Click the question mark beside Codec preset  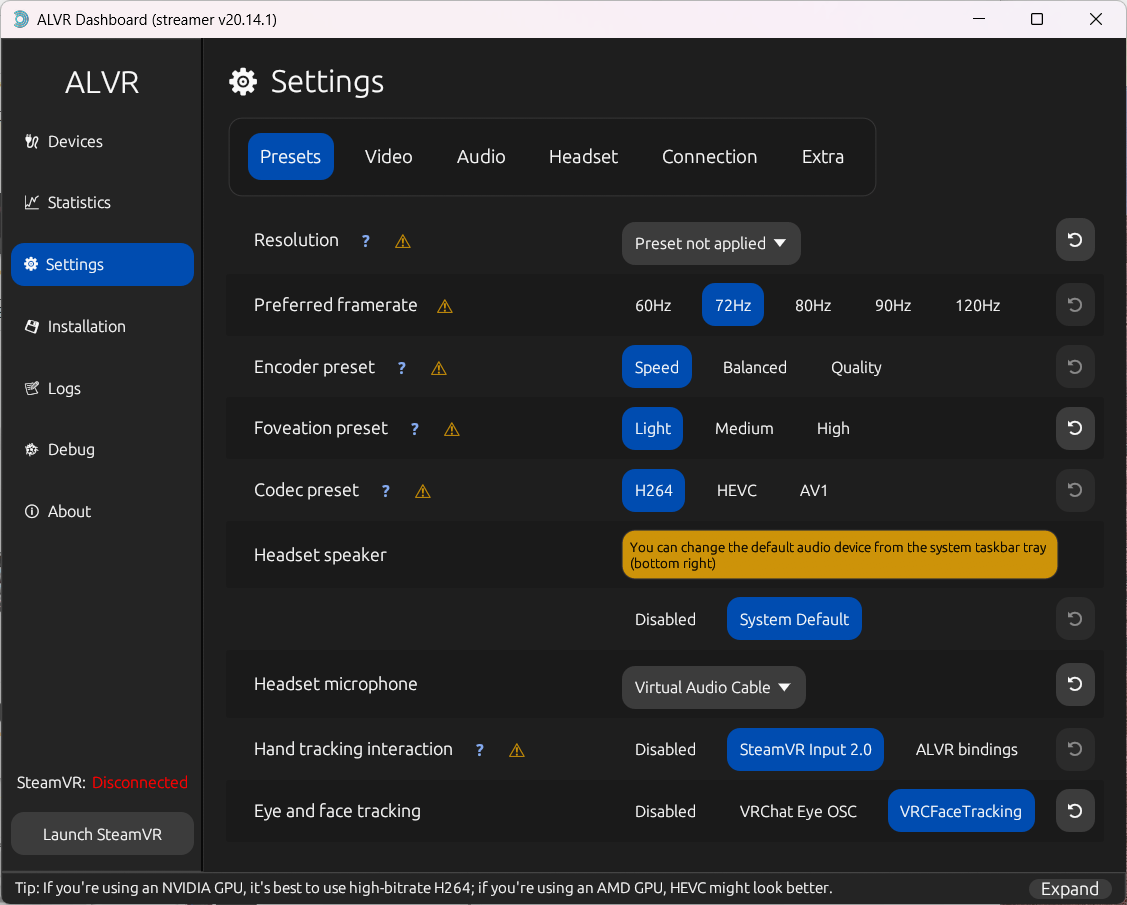tap(386, 491)
